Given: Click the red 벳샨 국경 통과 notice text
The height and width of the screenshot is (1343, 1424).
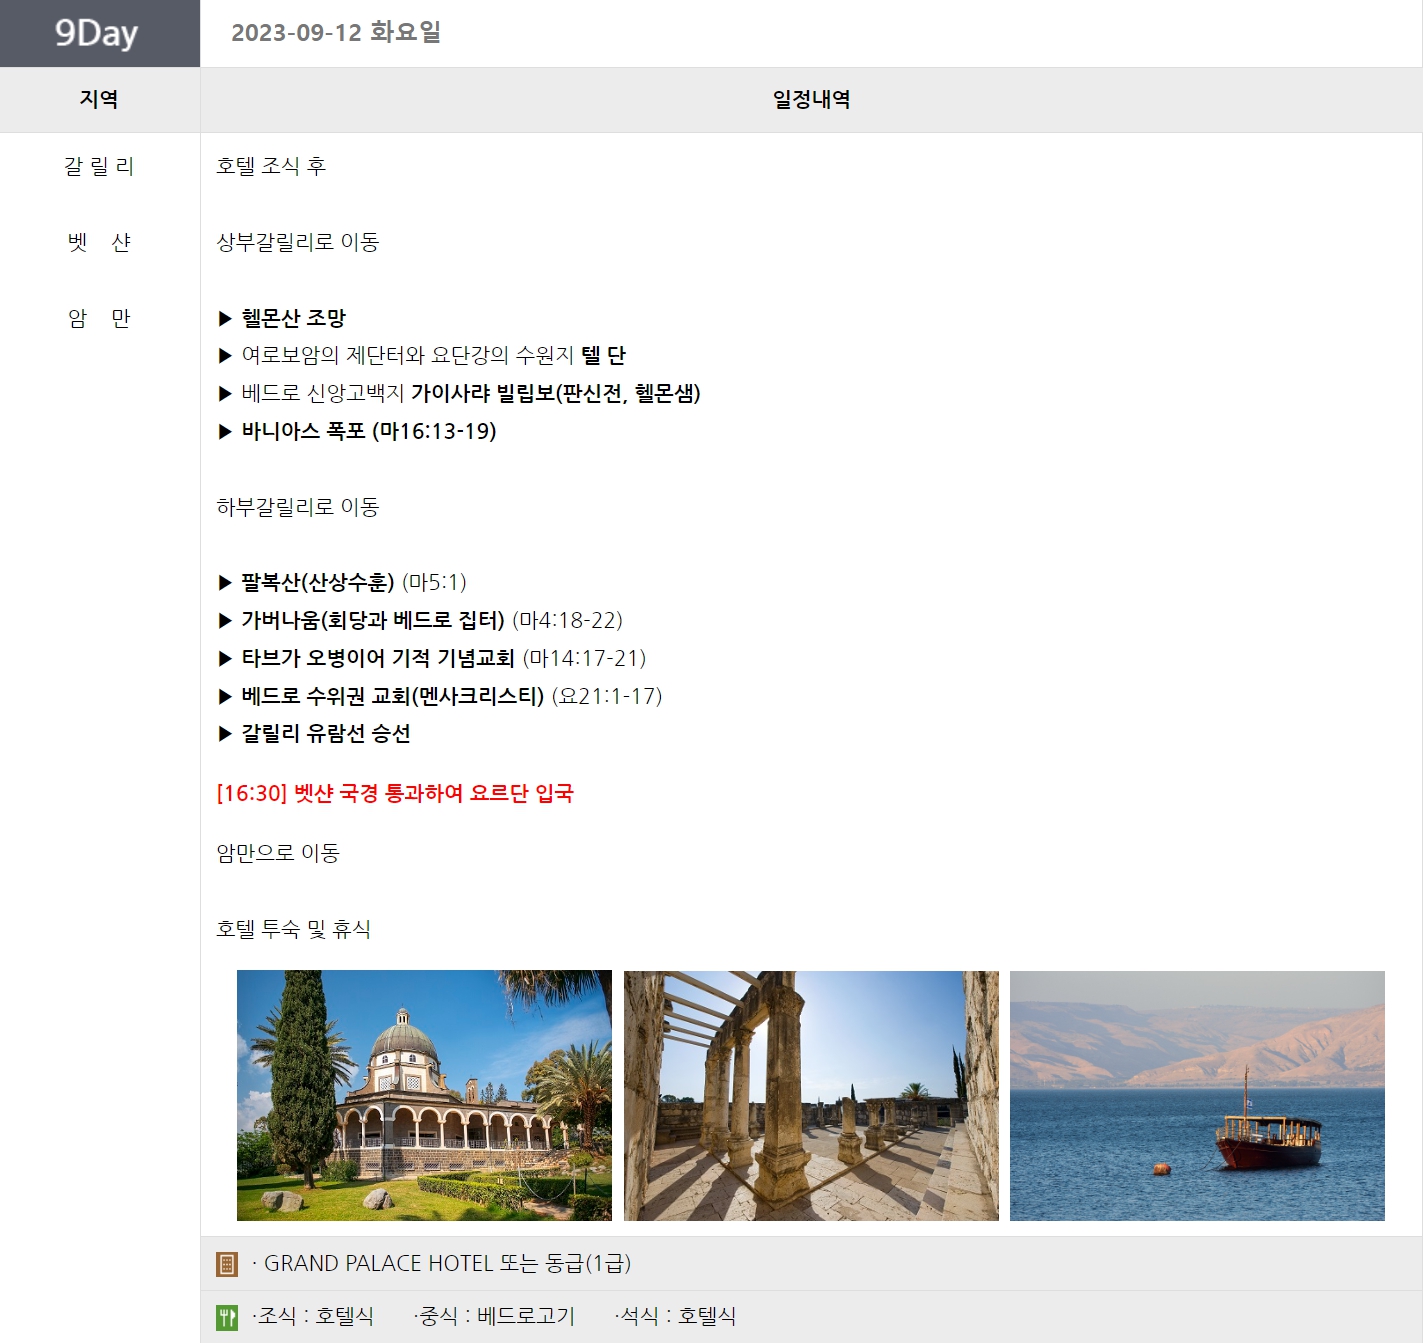Looking at the screenshot, I should coord(395,793).
